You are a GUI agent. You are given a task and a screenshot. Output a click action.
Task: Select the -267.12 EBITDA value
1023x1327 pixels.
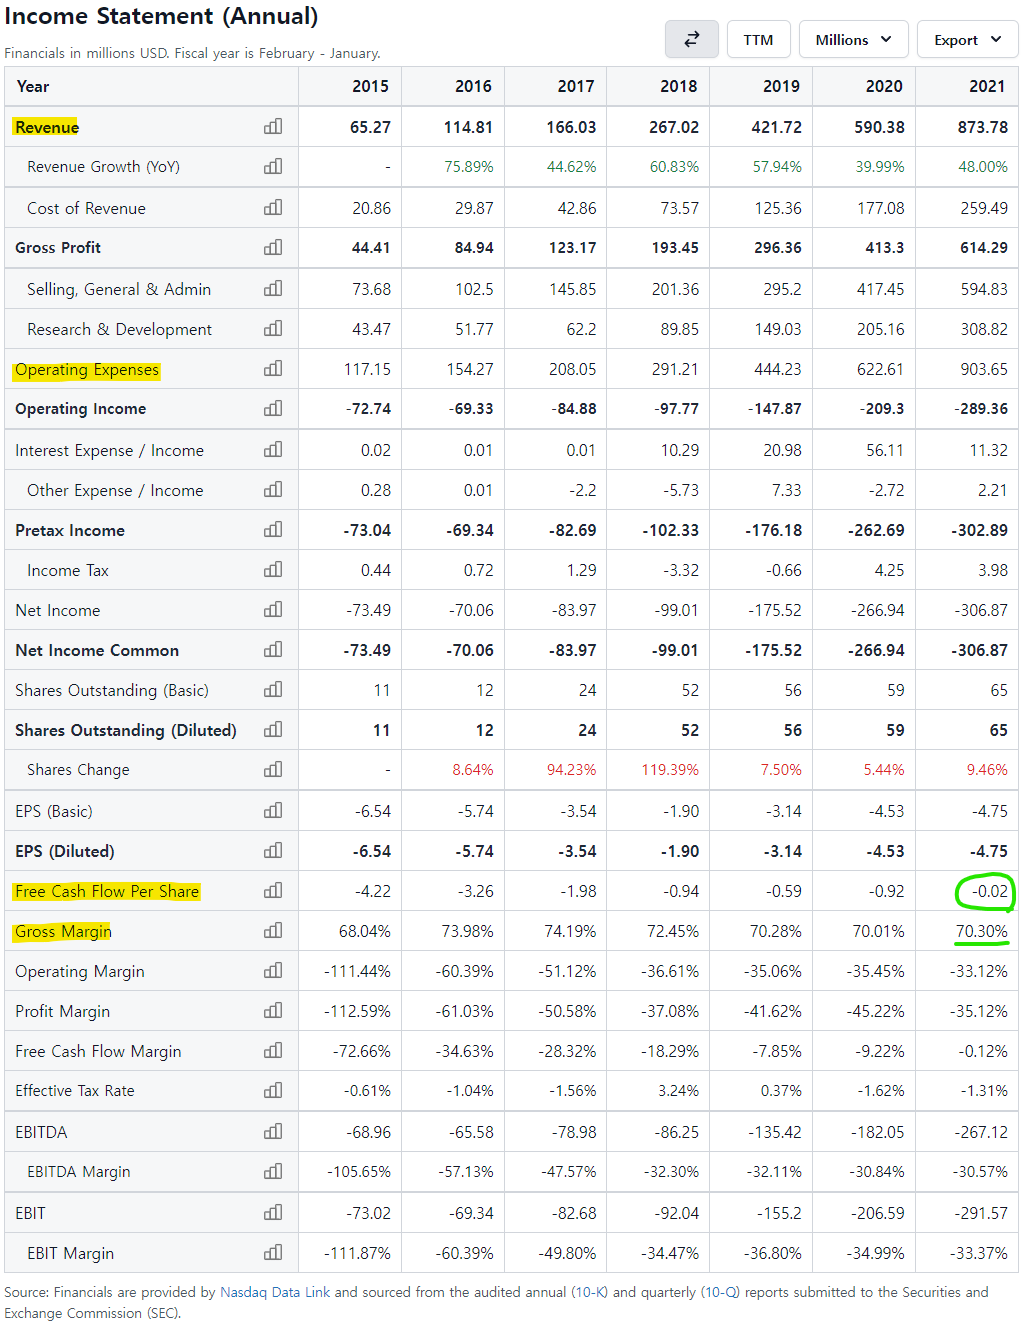[x=981, y=1132]
